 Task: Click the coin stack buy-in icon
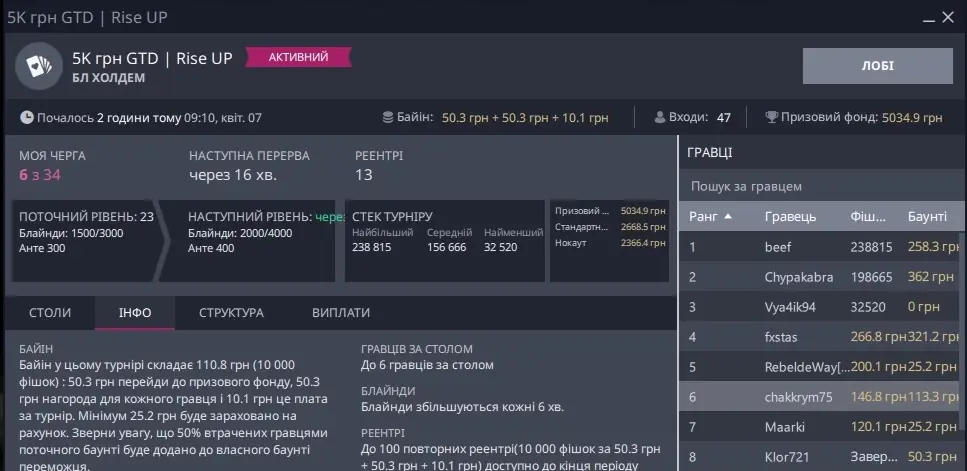coord(388,117)
